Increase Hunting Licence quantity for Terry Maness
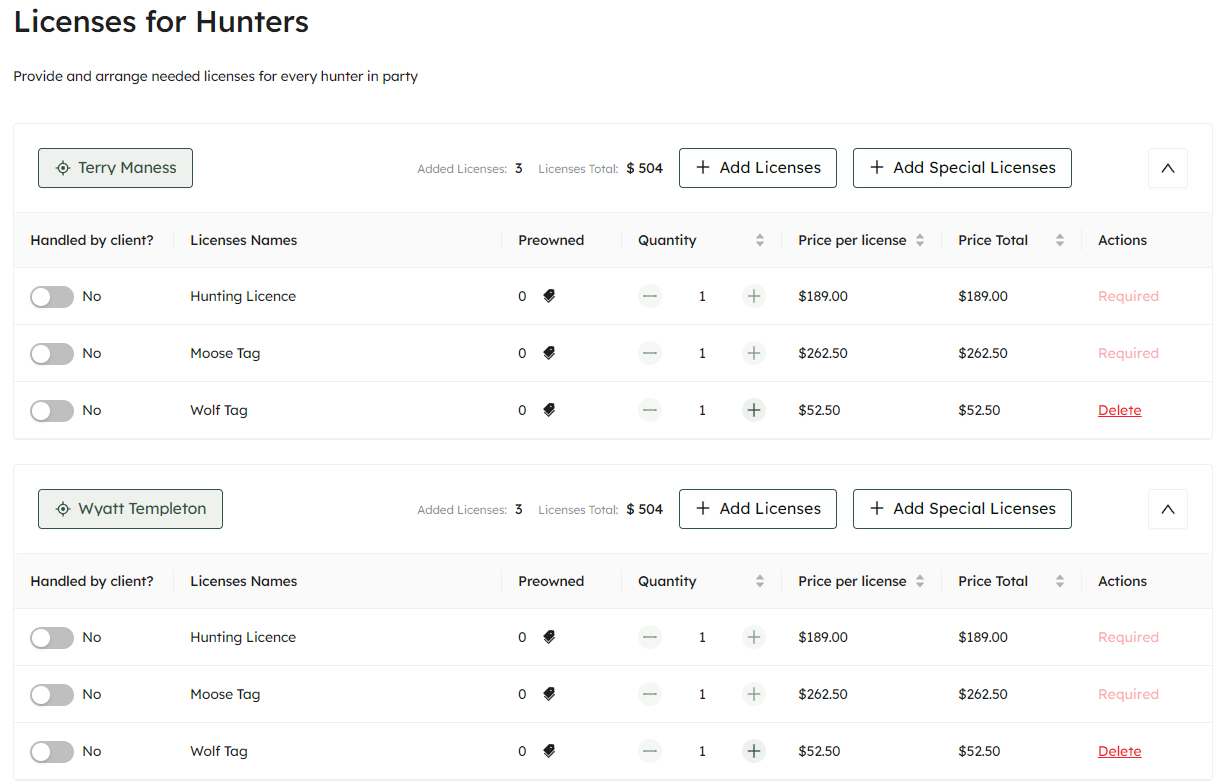Image resolution: width=1216 pixels, height=782 pixels. pyautogui.click(x=754, y=296)
